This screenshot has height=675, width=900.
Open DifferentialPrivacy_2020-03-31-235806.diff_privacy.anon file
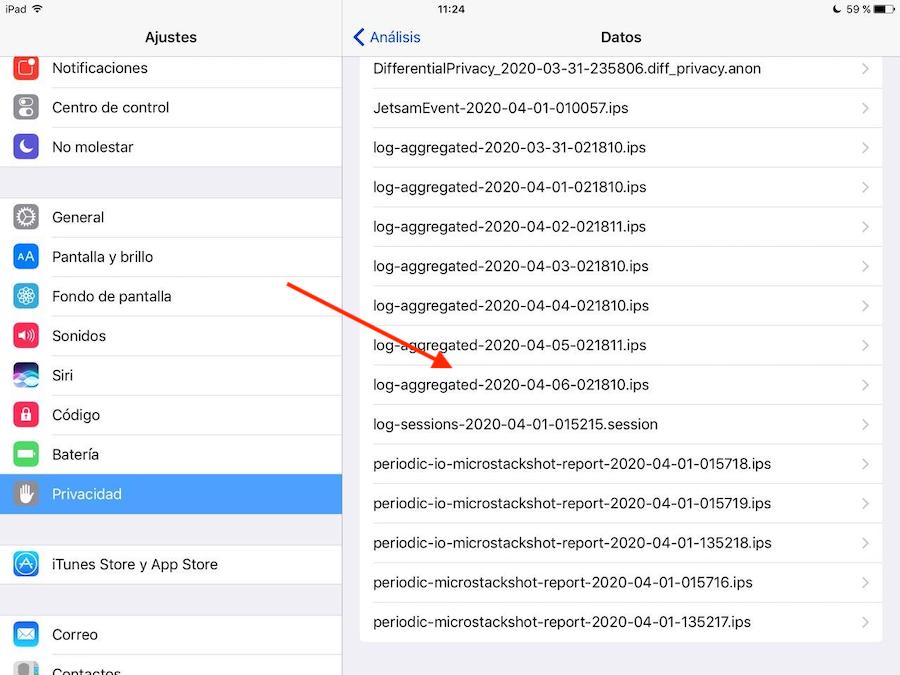pyautogui.click(x=621, y=69)
